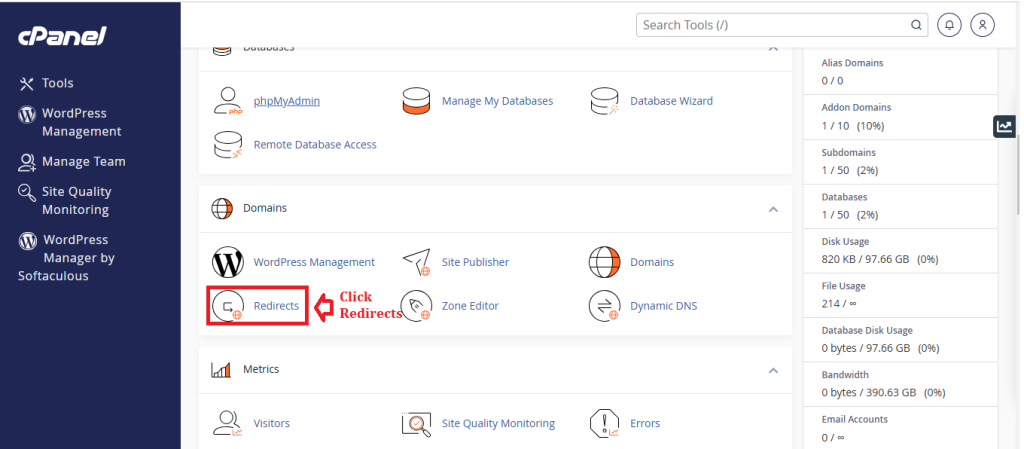This screenshot has width=1024, height=449.
Task: Click the Manage My Databases icon
Action: pyautogui.click(x=416, y=101)
